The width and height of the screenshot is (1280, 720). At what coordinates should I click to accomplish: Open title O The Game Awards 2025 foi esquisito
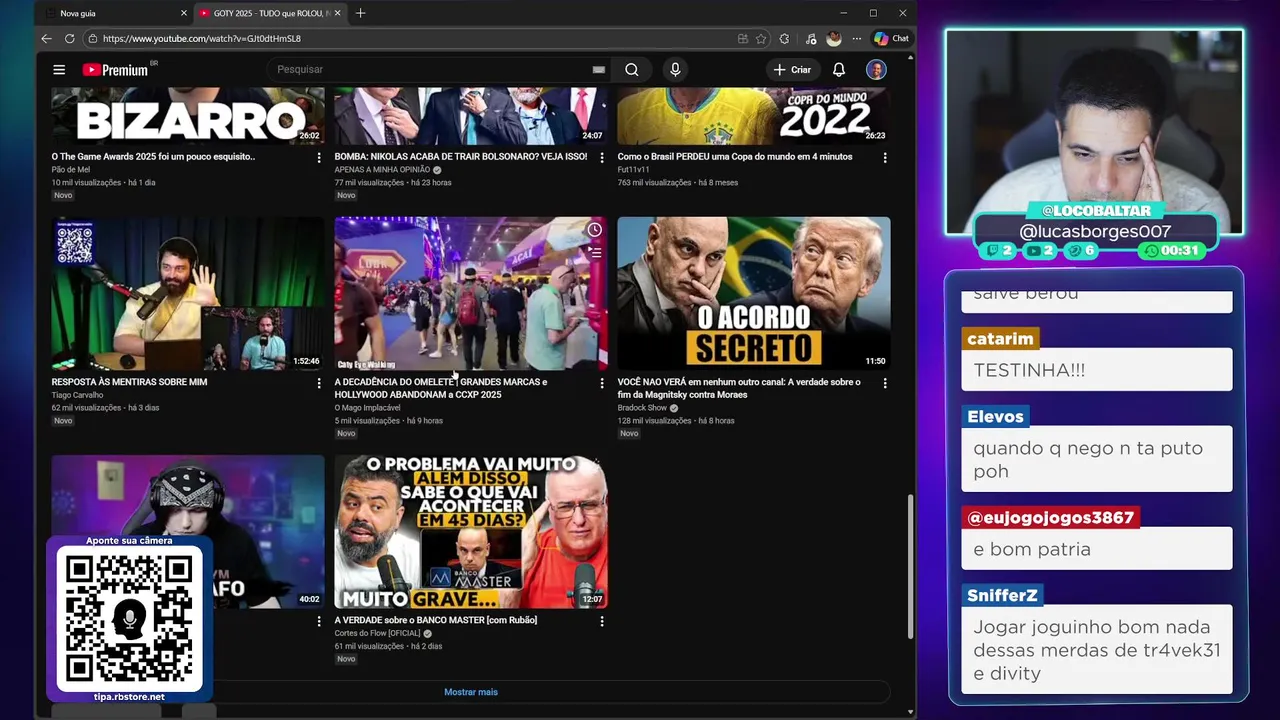tap(153, 157)
